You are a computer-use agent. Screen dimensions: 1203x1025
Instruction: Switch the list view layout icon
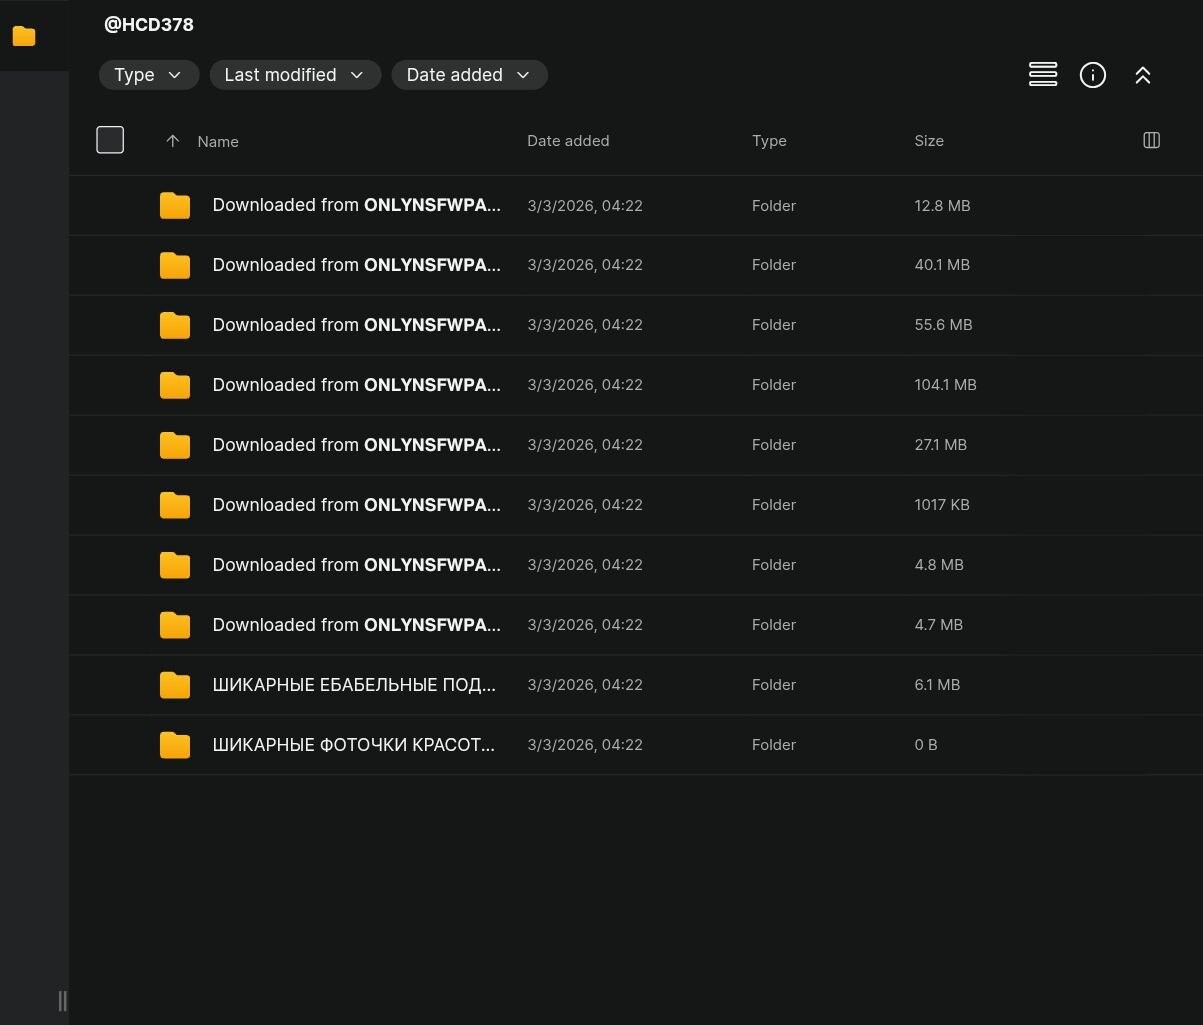1043,75
